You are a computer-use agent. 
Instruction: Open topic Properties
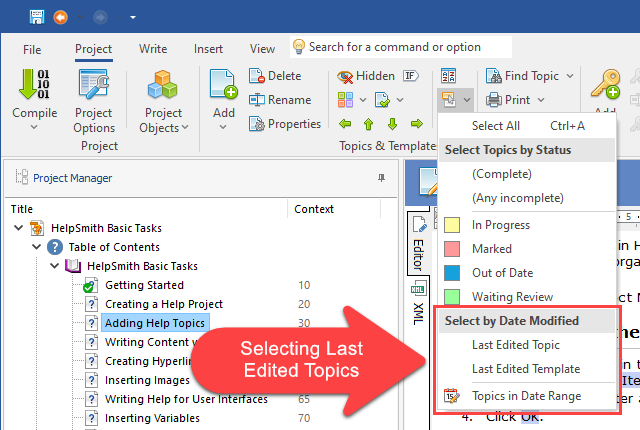point(285,124)
